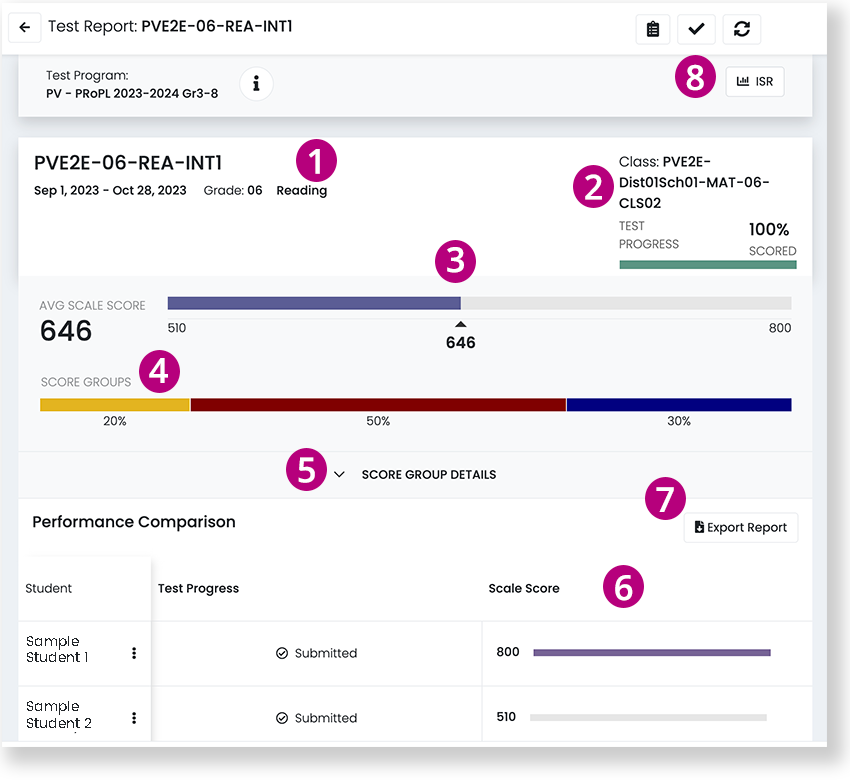This screenshot has width=850, height=781.
Task: Sort by the Scale Score column header
Action: point(524,588)
